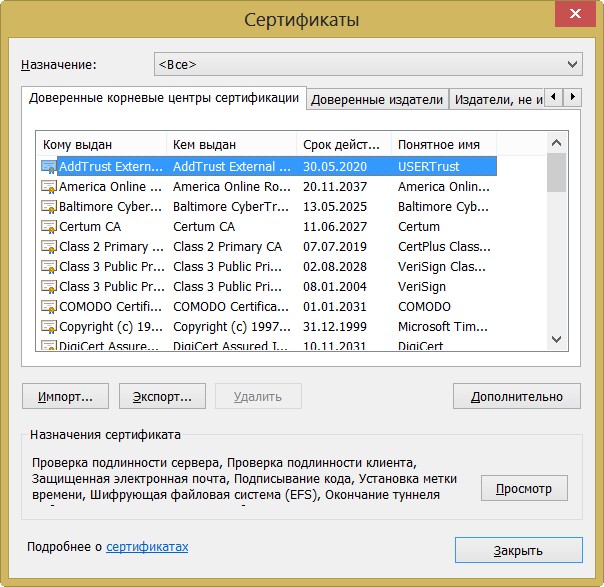Click the expiry date 20.11.2037
604x587 pixels.
coord(335,187)
